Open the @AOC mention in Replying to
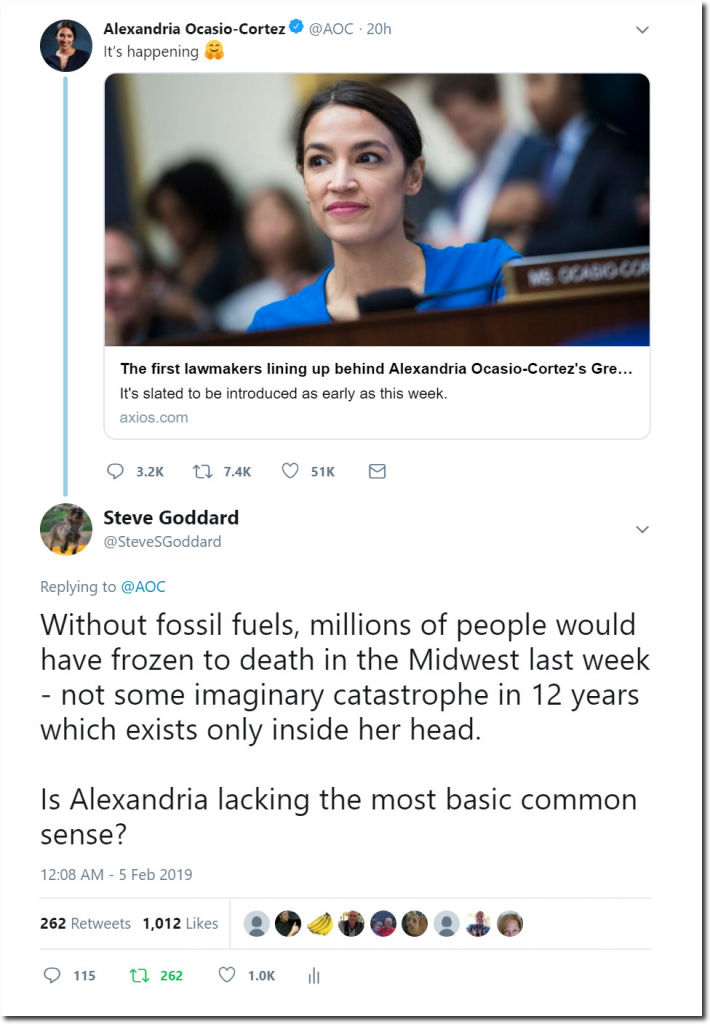710x1024 pixels. (x=143, y=586)
